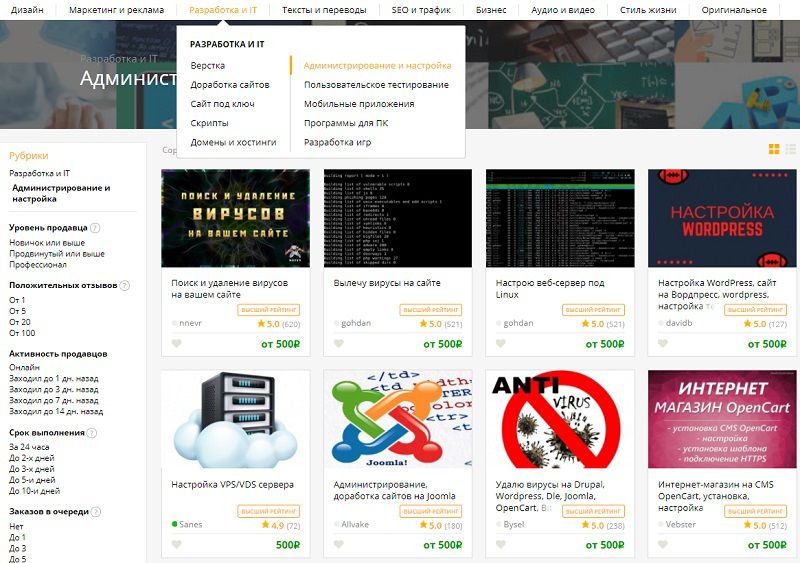
Task: Click price 'от 500₽' on OpenCart card
Action: click(x=767, y=545)
